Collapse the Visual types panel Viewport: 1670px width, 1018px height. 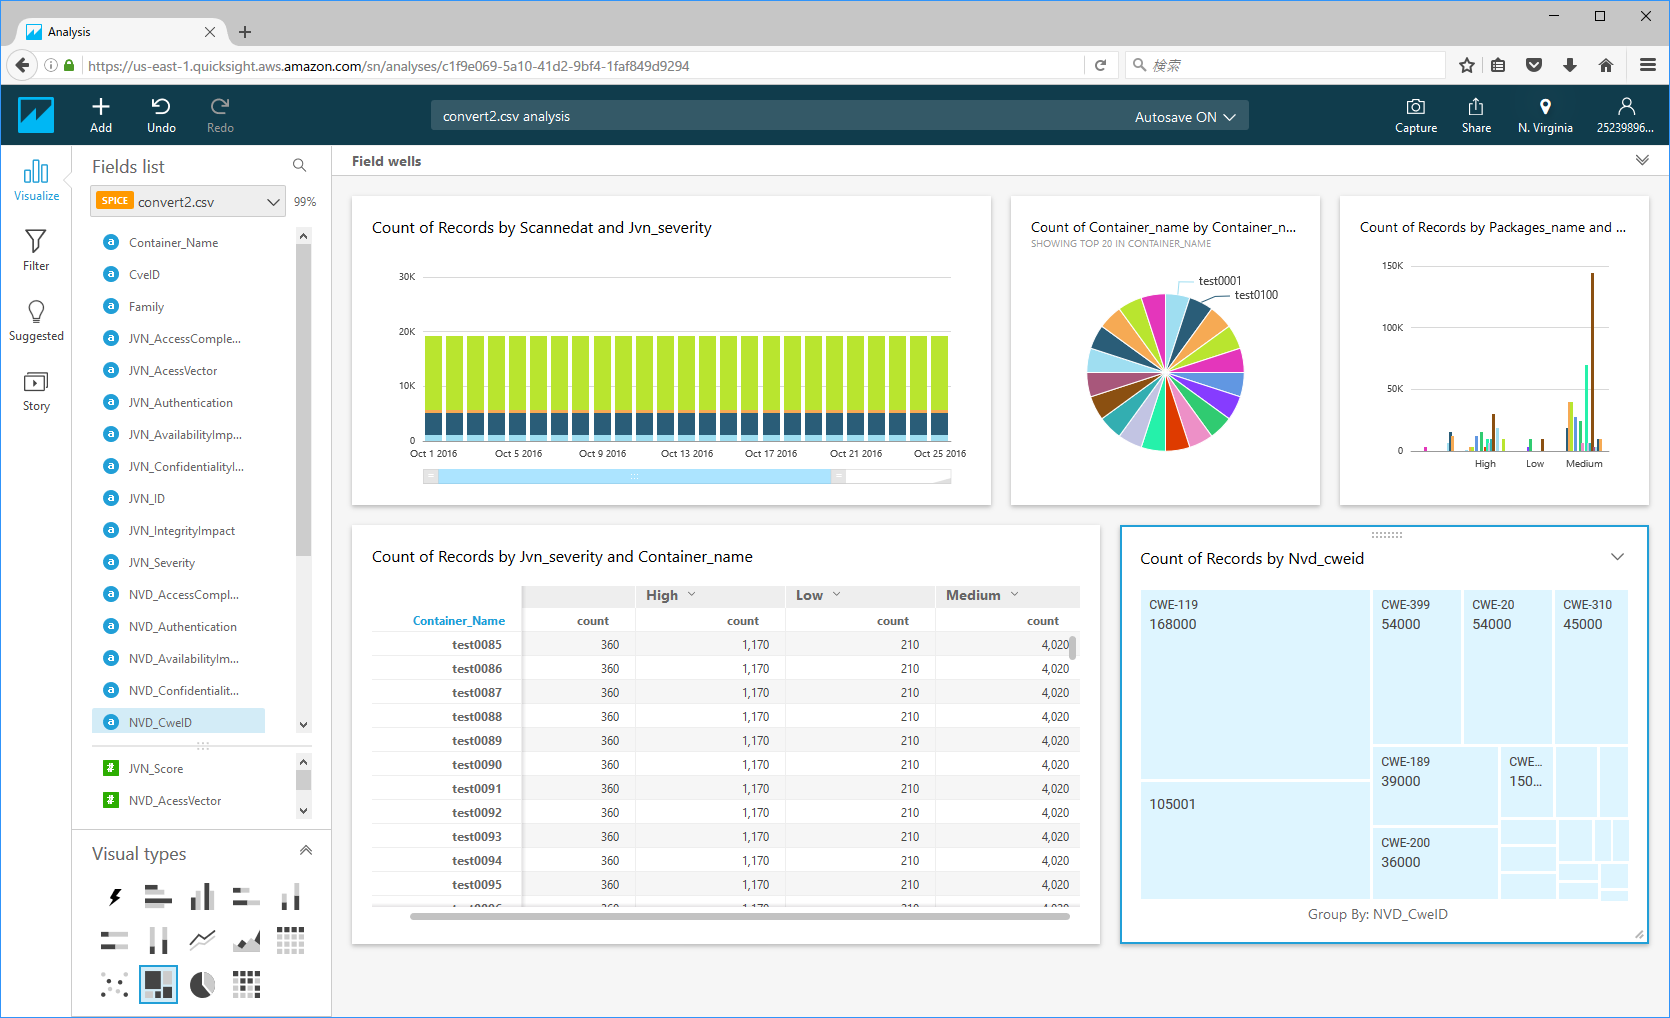[x=306, y=851]
